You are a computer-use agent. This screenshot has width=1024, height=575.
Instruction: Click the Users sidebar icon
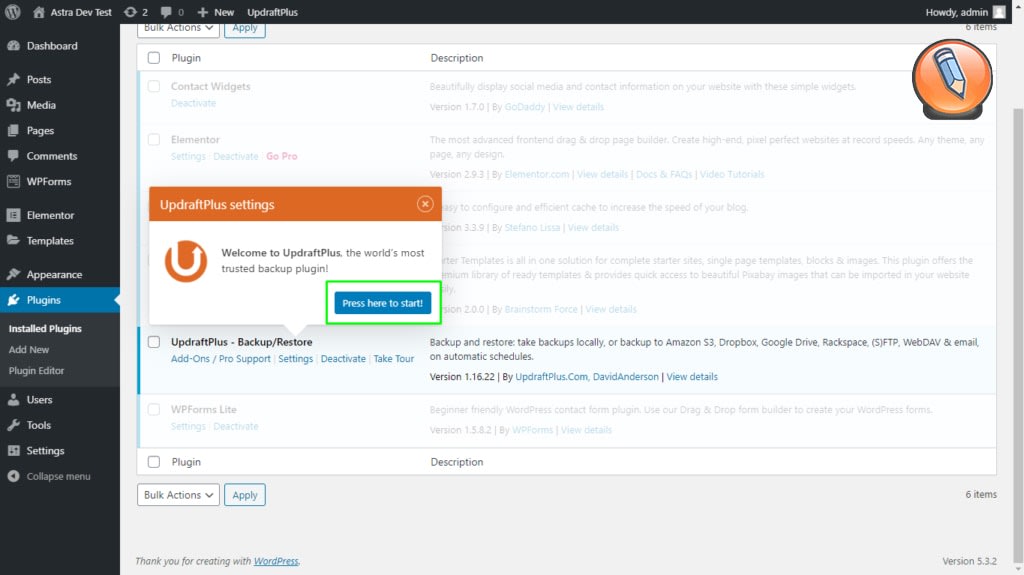(x=13, y=399)
